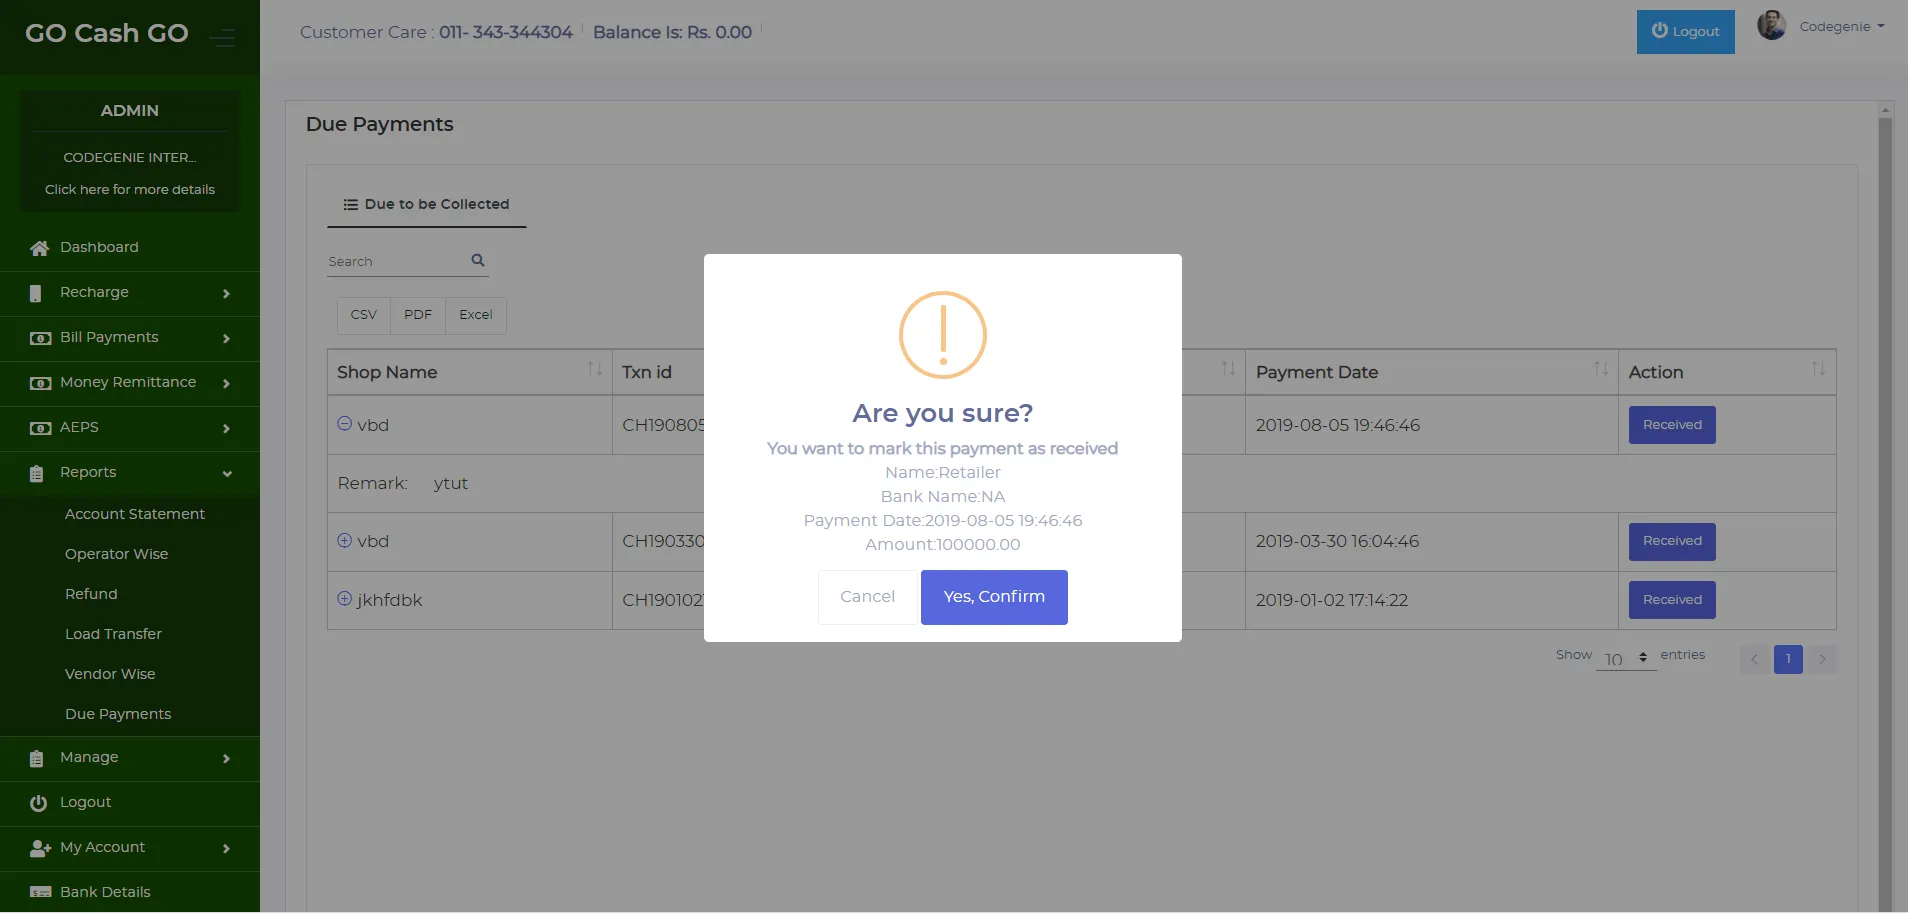Sort by Payment Date column arrows

pos(1600,369)
